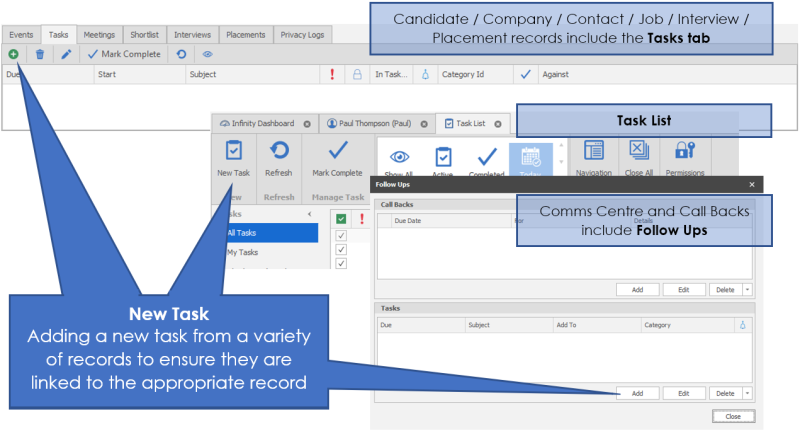Toggle the first task row checkbox
This screenshot has height=431, width=800.
click(x=341, y=236)
